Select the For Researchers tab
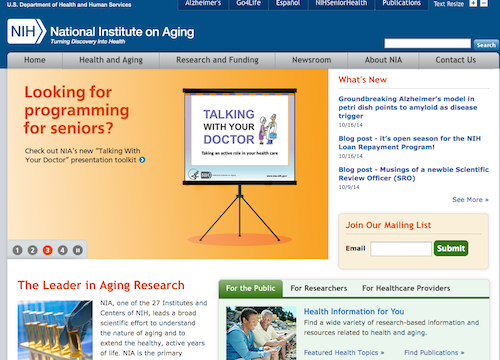Image resolution: width=500 pixels, height=360 pixels. 319,288
